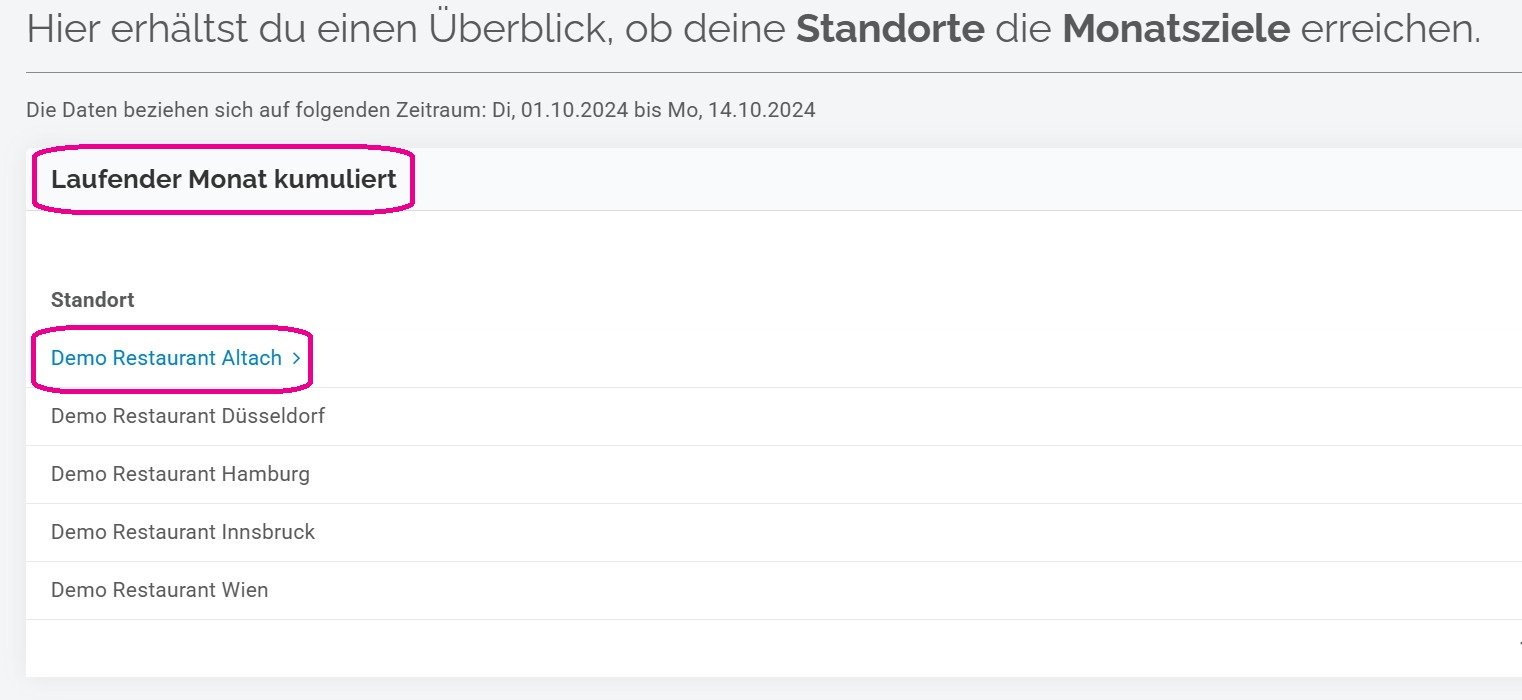
Task: Open the Demo Restaurant Altach link
Action: [x=176, y=358]
